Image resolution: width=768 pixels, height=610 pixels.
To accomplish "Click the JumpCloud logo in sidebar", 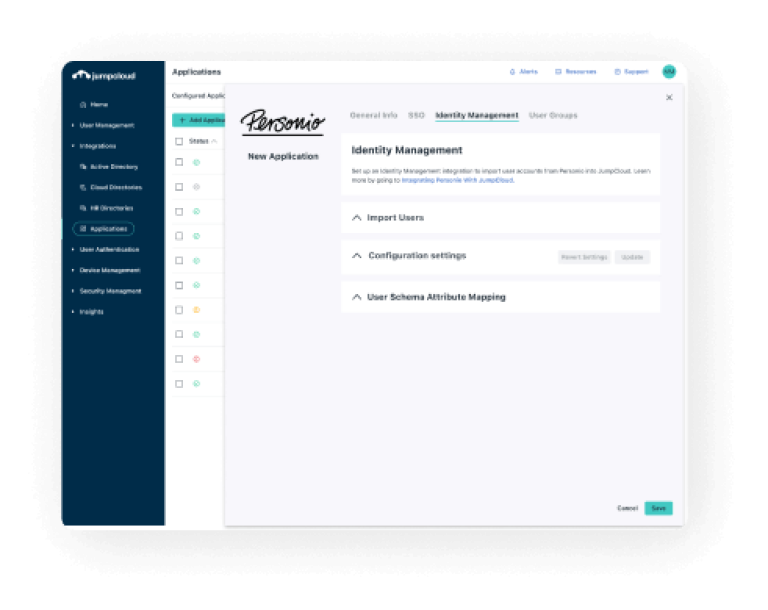I will [104, 75].
